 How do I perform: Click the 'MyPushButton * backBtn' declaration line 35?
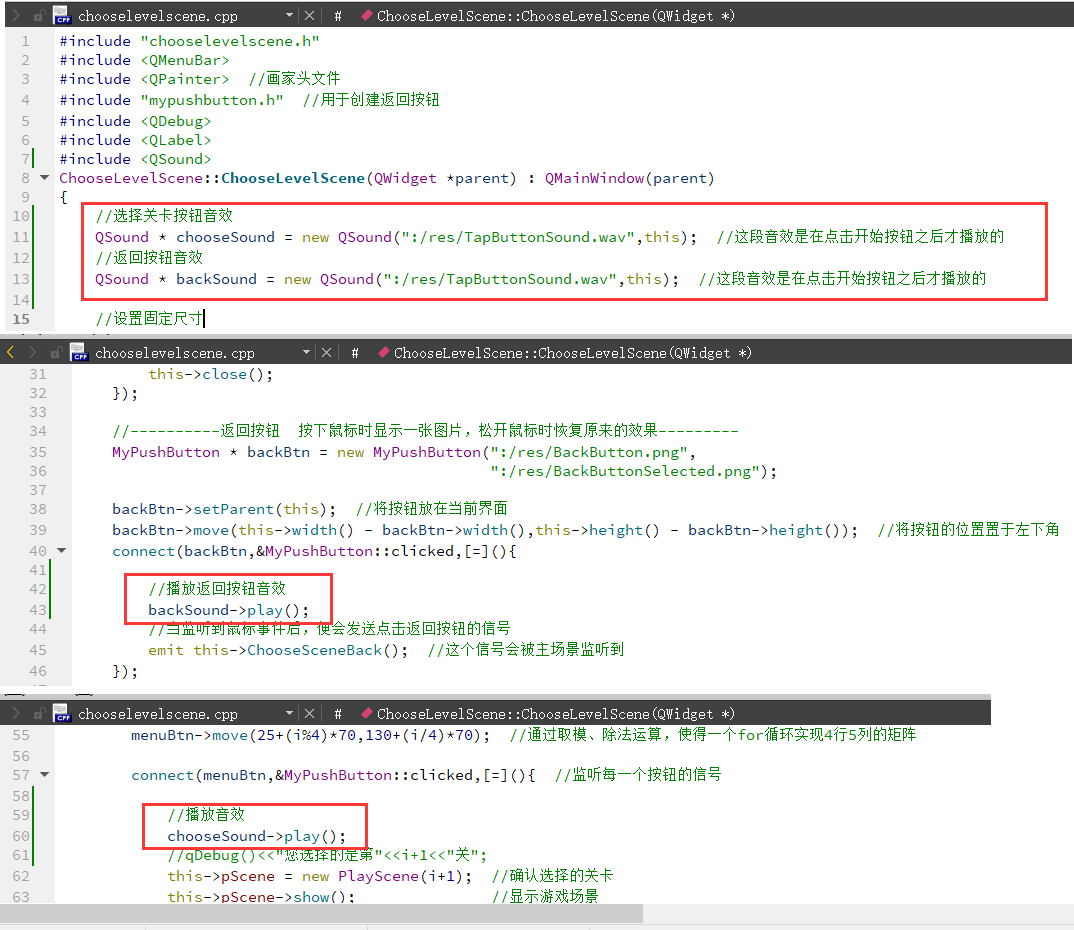pos(403,452)
